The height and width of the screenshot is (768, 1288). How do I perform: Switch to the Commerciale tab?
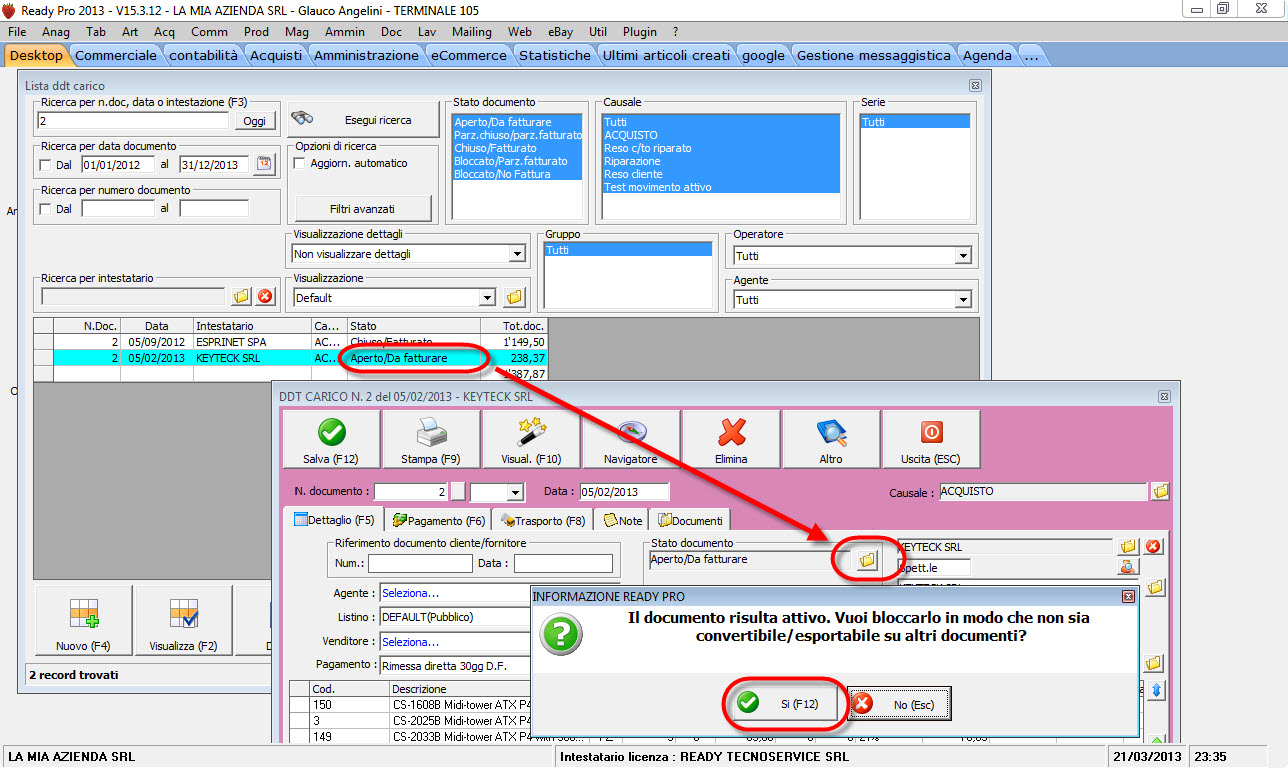(x=116, y=55)
